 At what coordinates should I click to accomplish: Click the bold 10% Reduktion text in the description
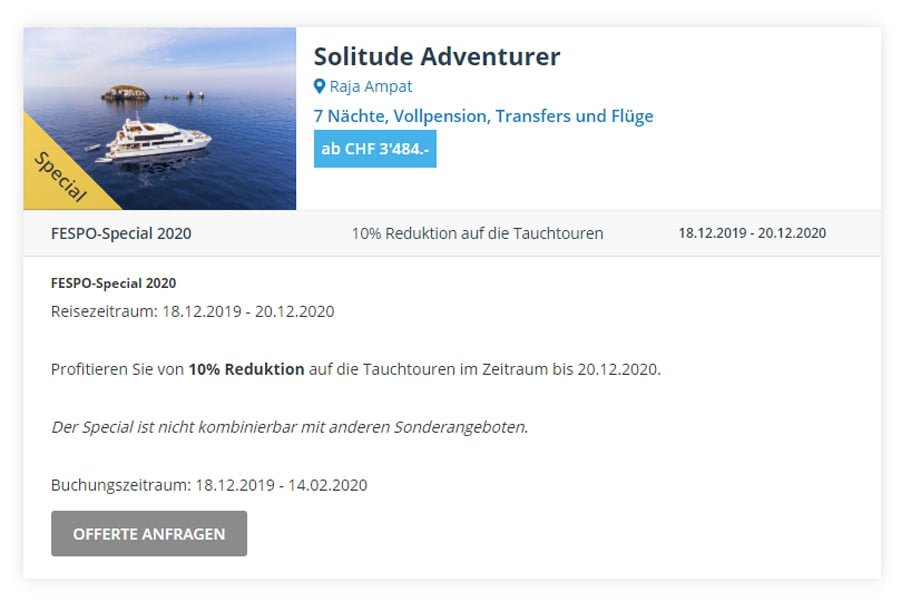246,369
